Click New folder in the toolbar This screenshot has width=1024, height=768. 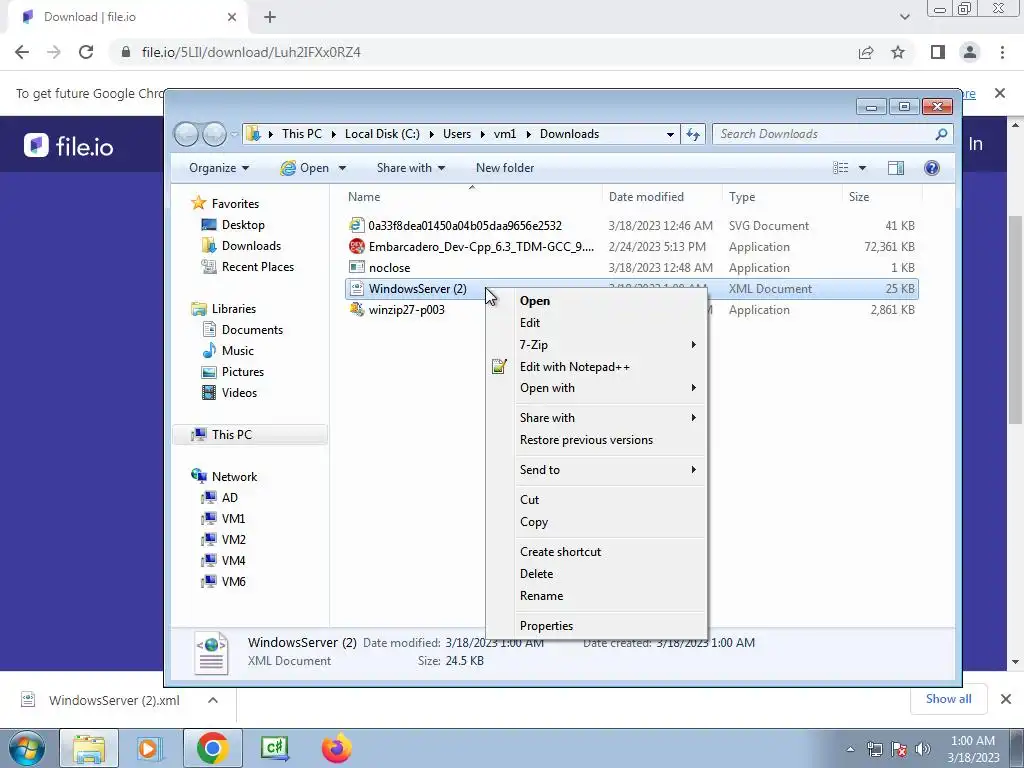(505, 168)
